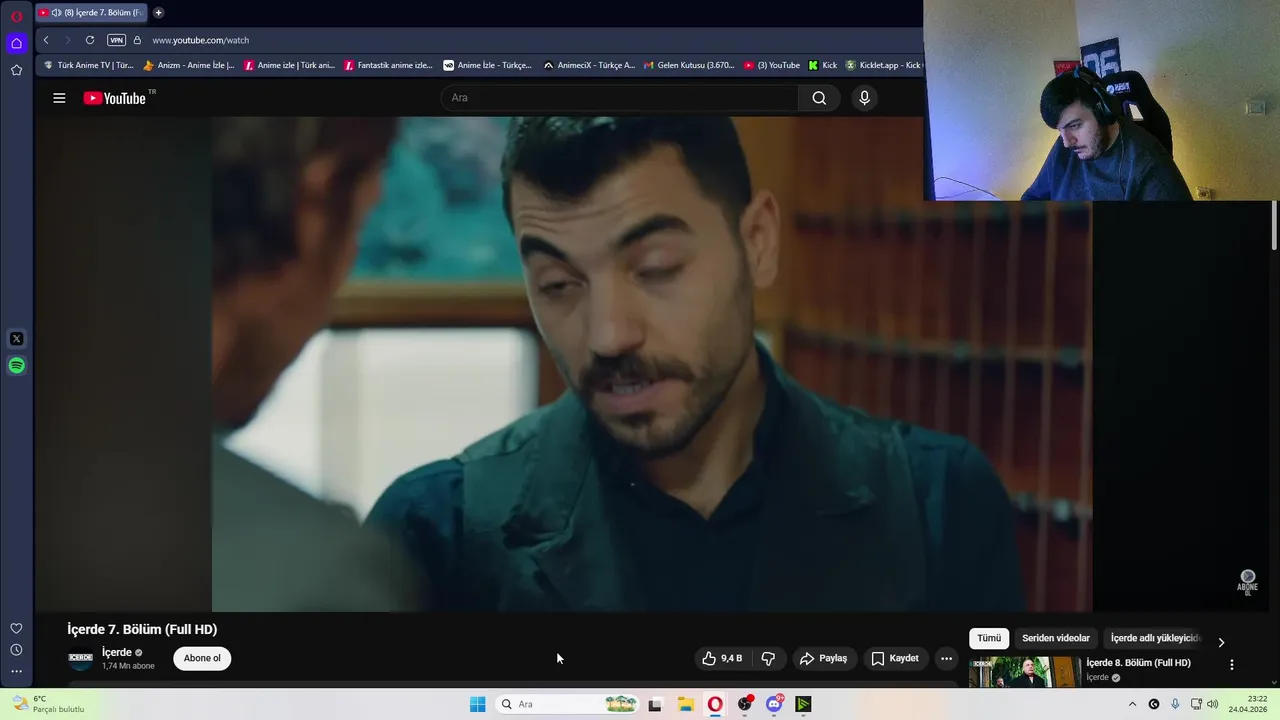This screenshot has width=1280, height=720.
Task: Open İçerde channel avatar
Action: coord(80,658)
